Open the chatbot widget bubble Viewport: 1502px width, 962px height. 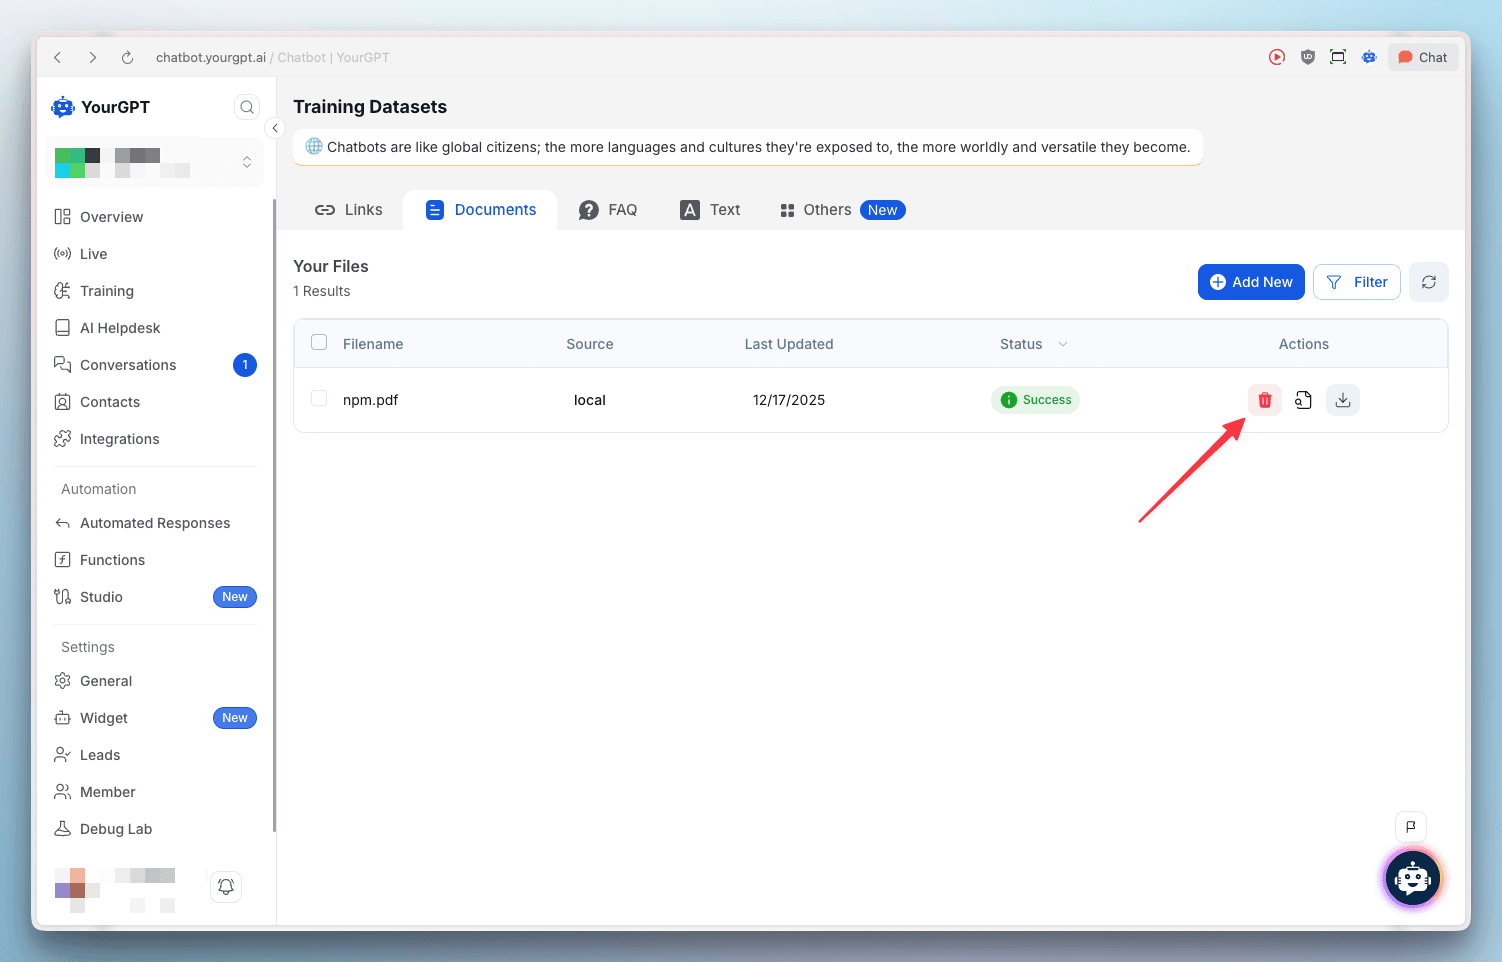1412,879
